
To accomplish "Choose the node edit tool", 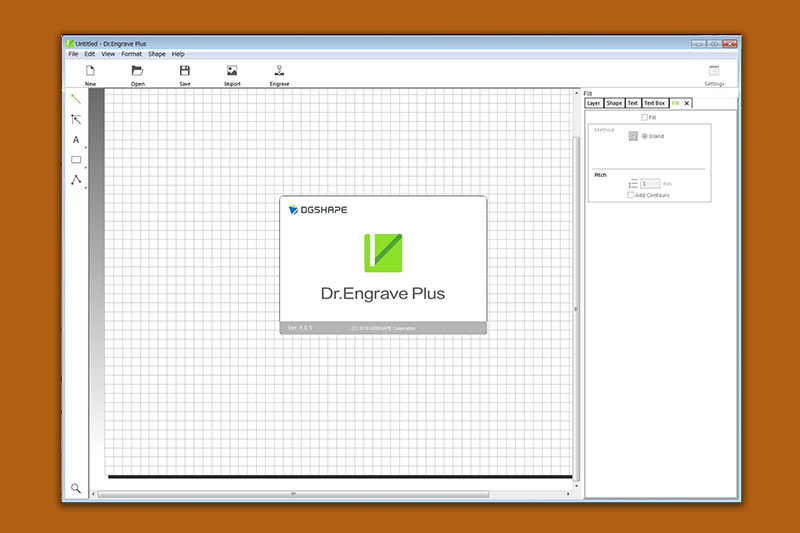I will coord(76,119).
